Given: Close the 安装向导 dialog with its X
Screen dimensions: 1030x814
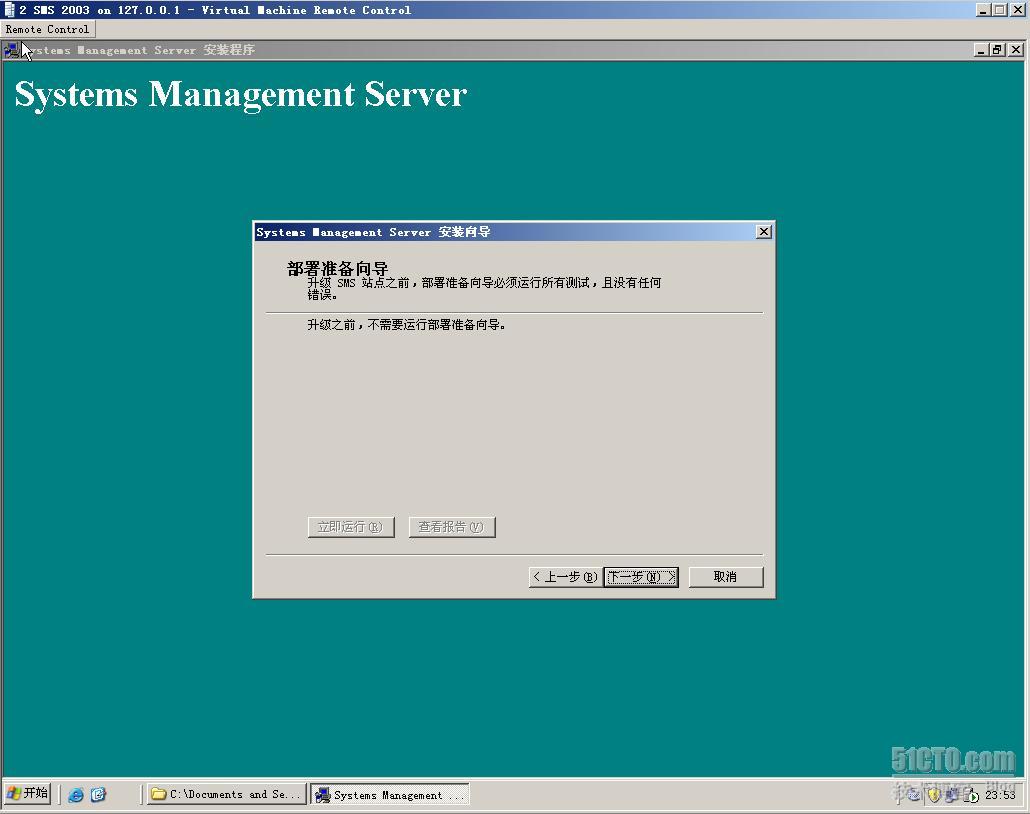Looking at the screenshot, I should [763, 232].
